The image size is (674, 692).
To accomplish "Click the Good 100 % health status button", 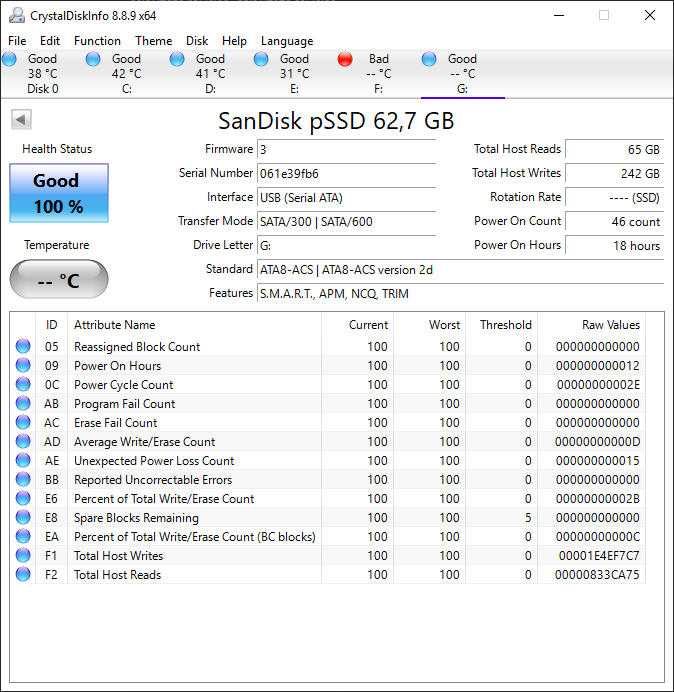I will pos(59,193).
